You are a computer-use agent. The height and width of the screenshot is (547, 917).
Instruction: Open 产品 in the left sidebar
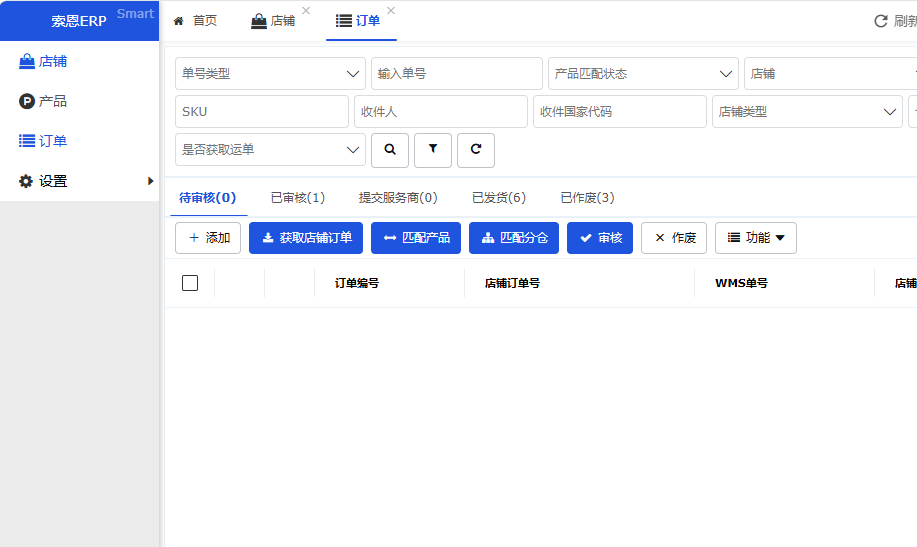point(43,101)
